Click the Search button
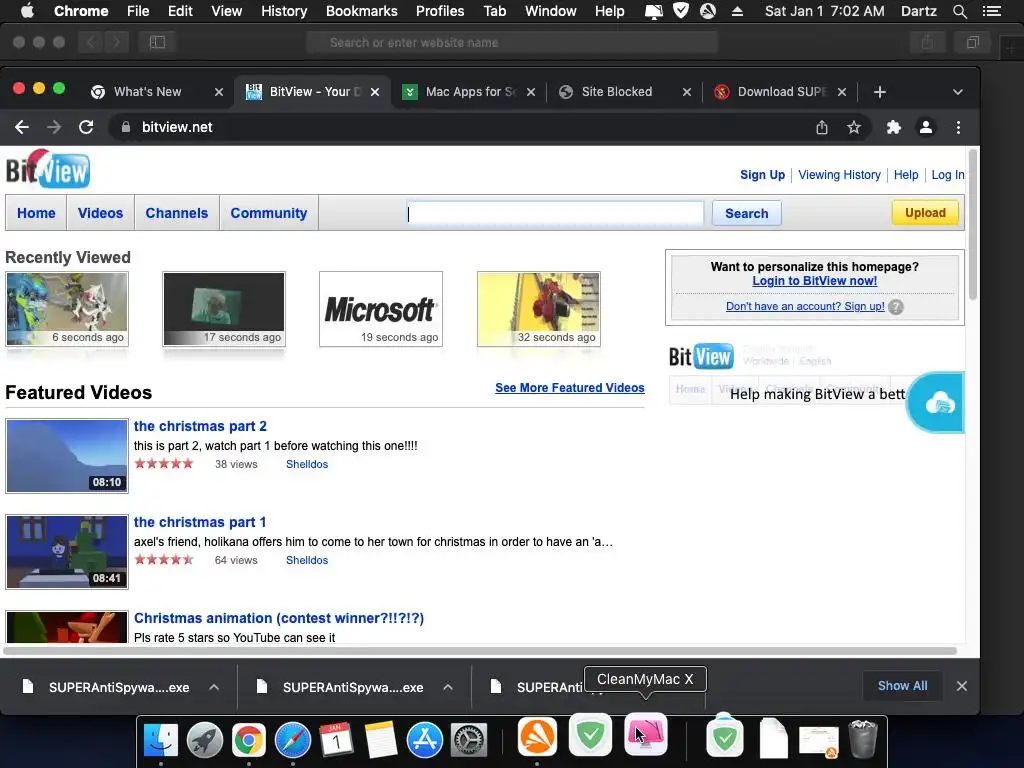 (x=746, y=214)
